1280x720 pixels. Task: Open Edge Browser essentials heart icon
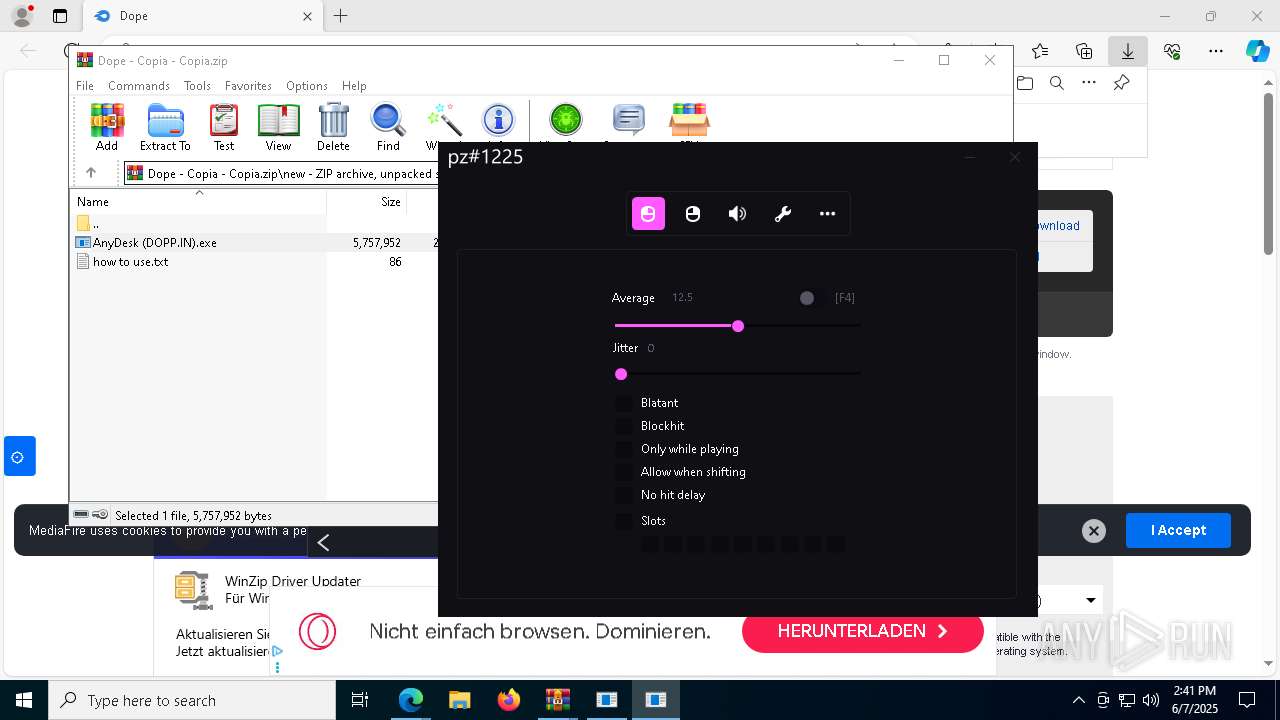[x=1172, y=51]
